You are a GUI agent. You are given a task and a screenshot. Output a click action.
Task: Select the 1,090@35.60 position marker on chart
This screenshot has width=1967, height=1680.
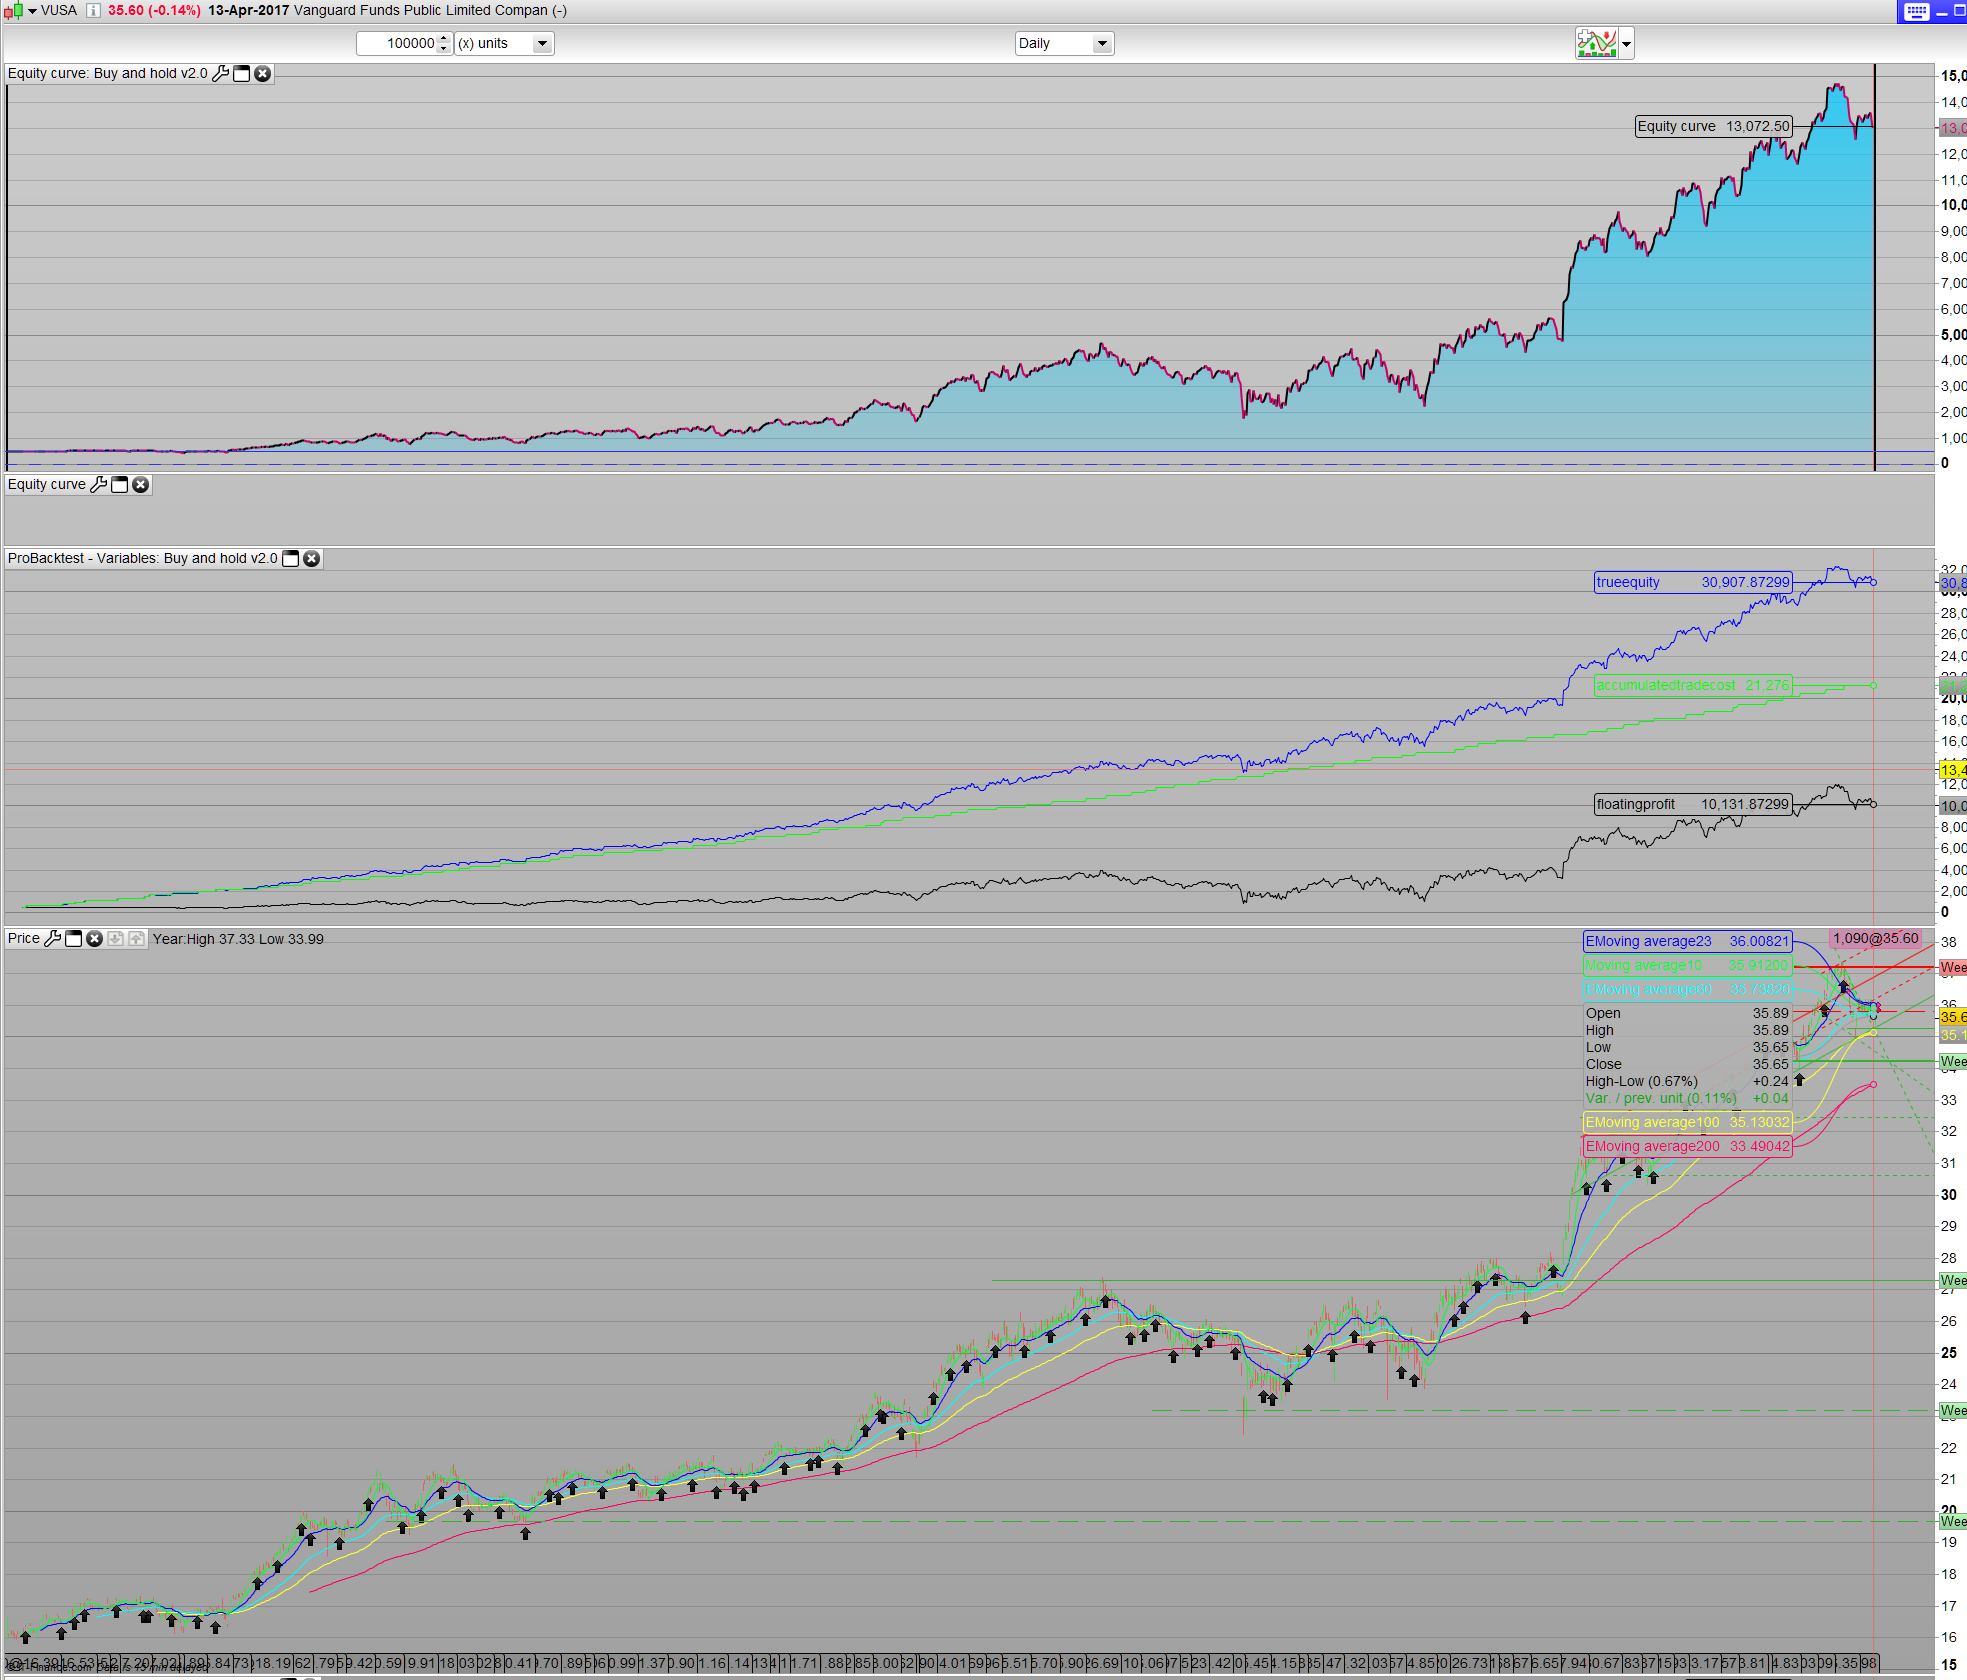1875,938
